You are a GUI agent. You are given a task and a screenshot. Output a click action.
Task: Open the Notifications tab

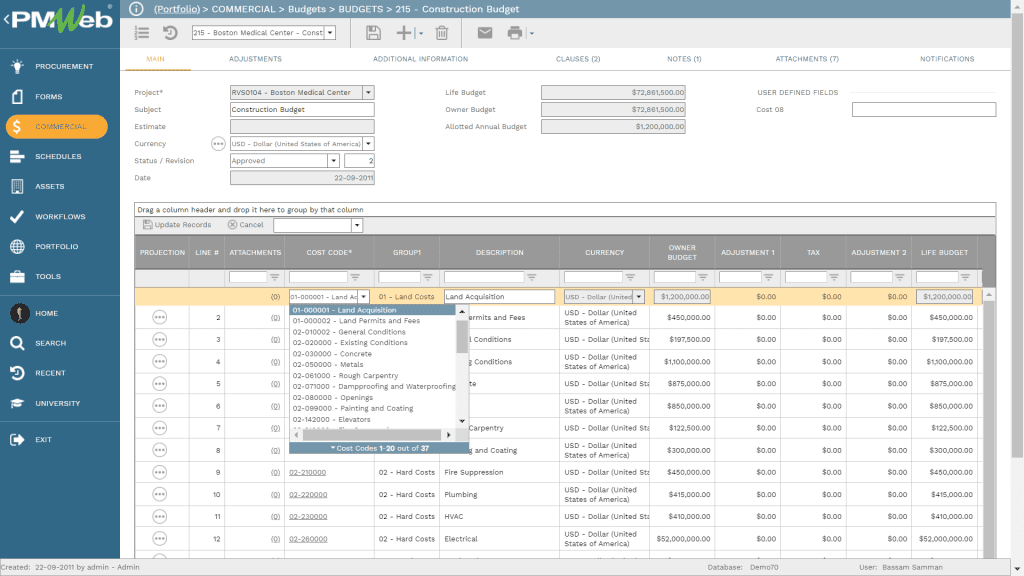pyautogui.click(x=947, y=59)
